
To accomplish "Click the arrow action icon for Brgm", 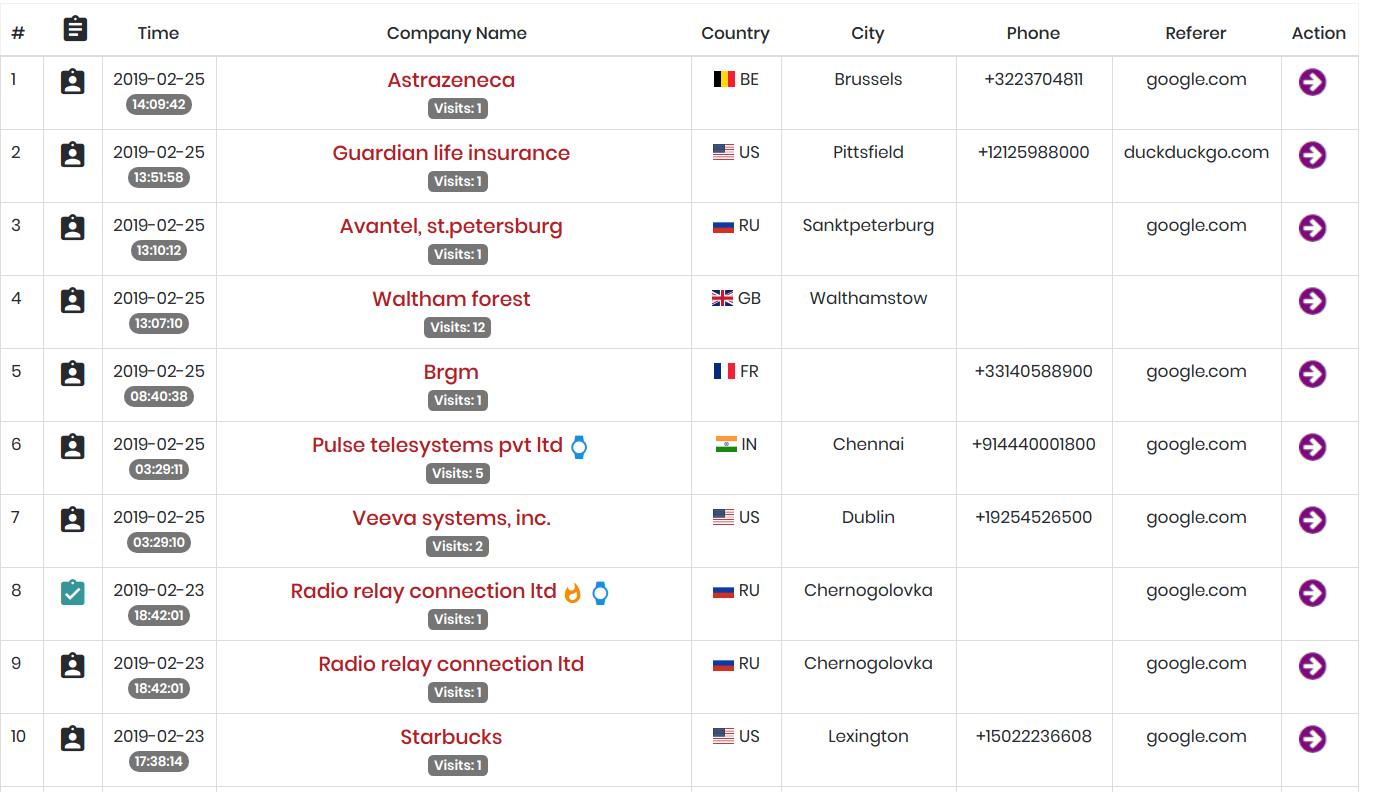I will 1312,374.
